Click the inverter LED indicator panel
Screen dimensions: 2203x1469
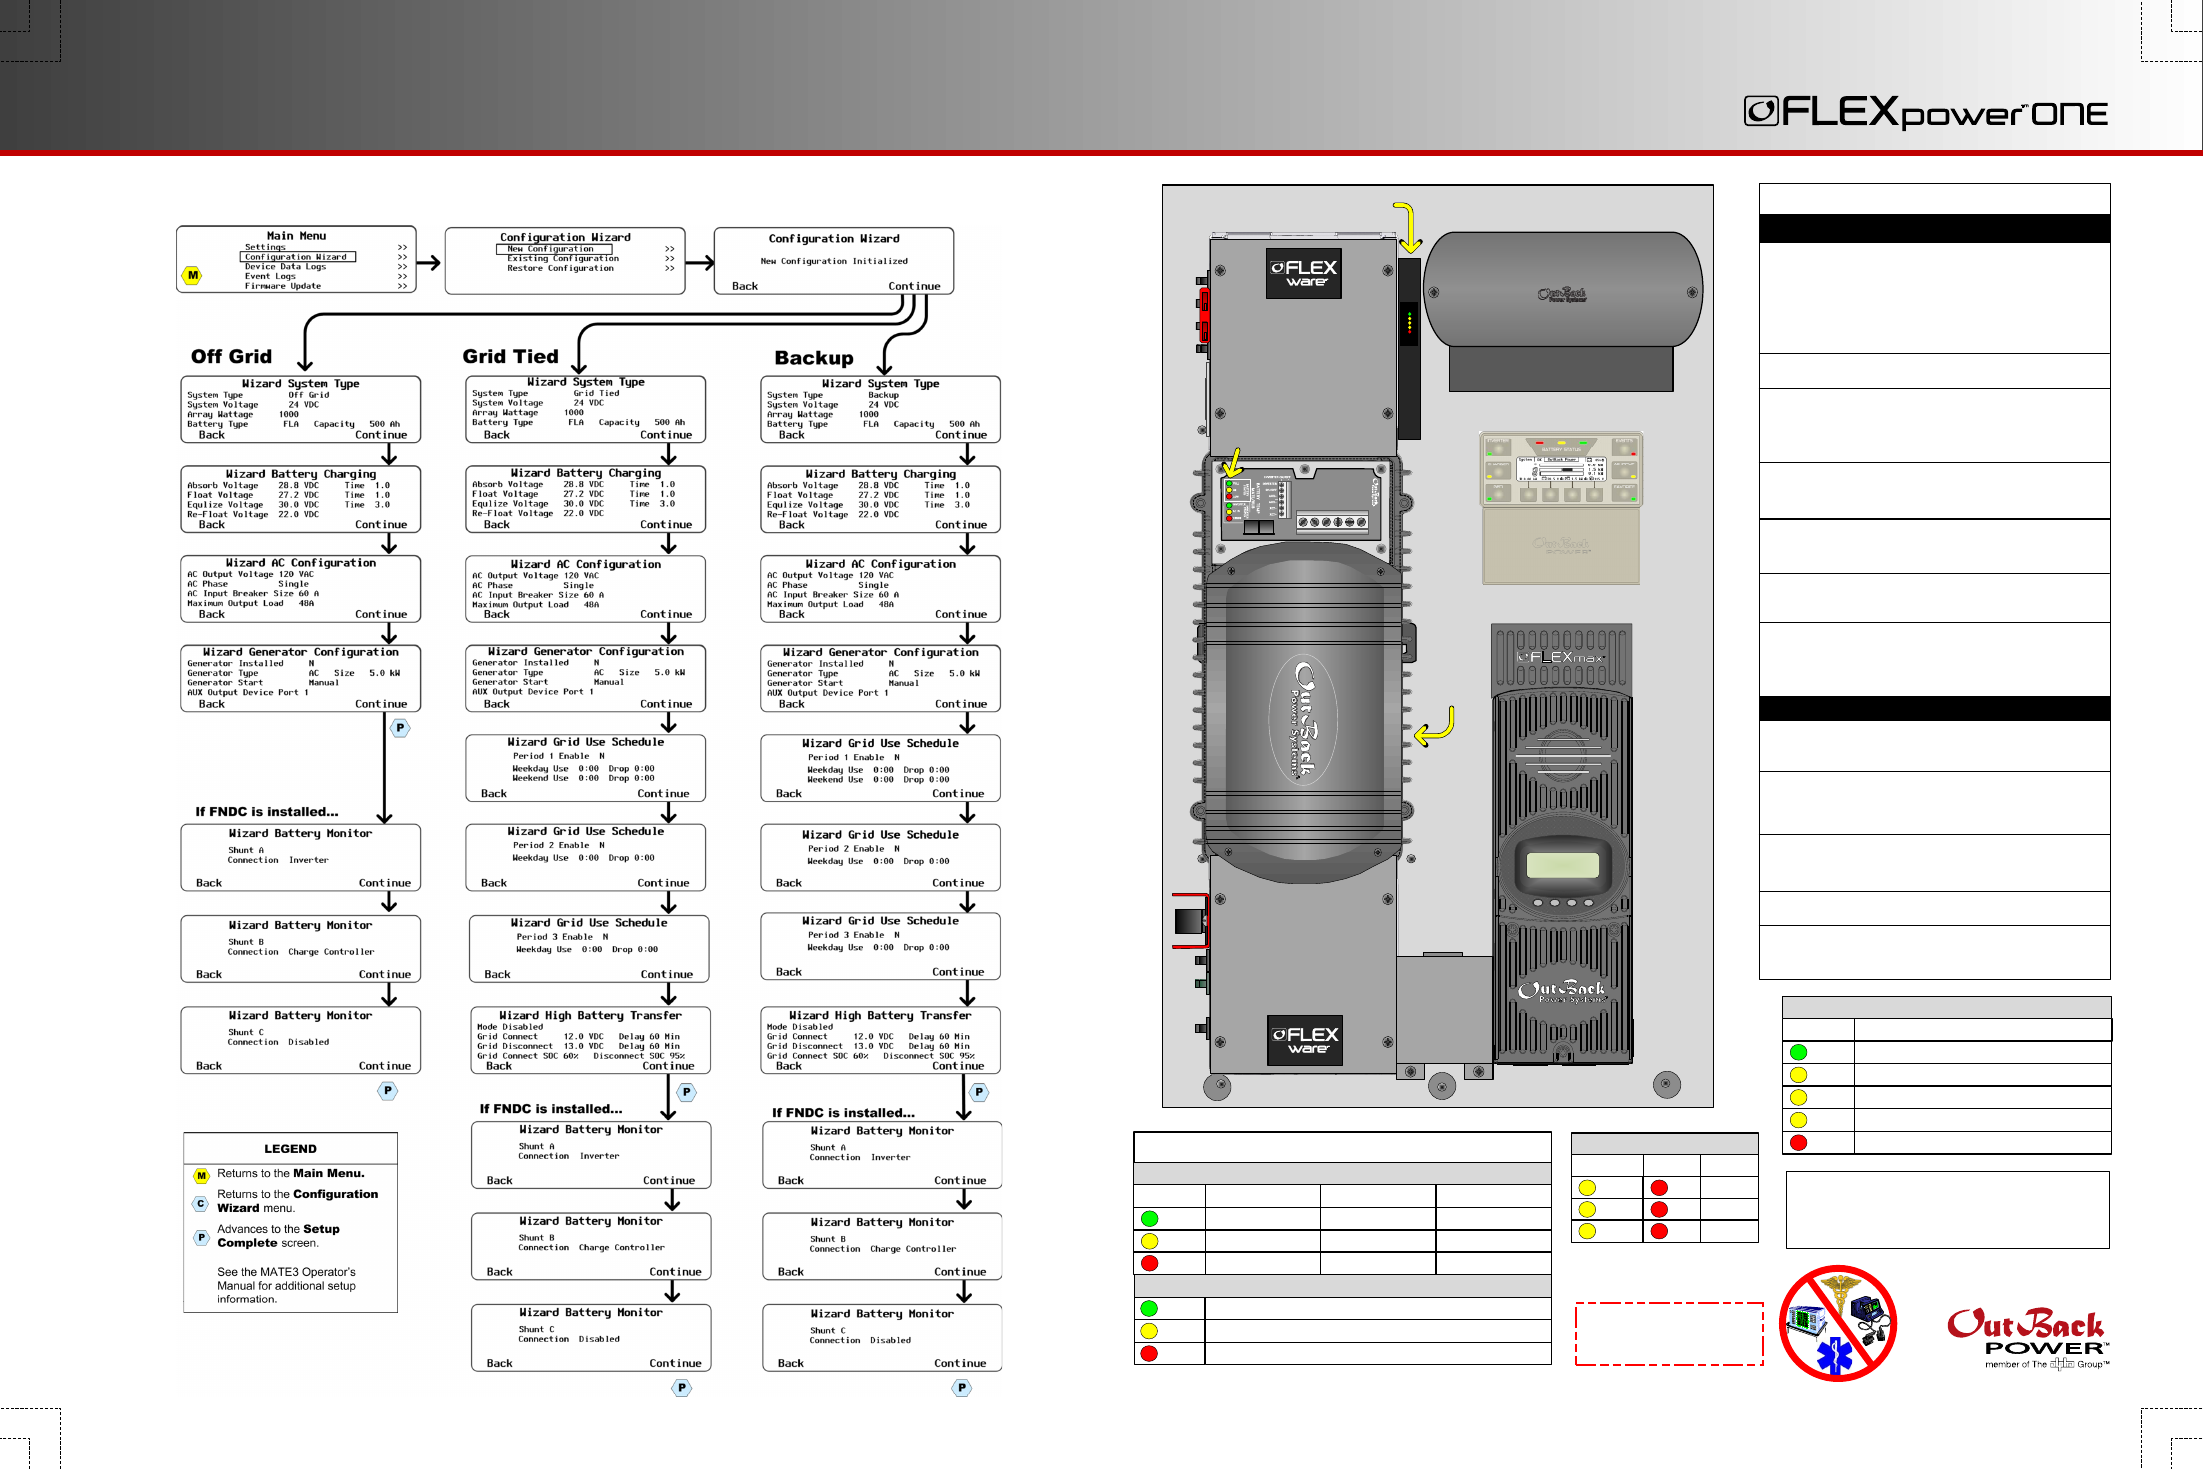pos(1238,500)
